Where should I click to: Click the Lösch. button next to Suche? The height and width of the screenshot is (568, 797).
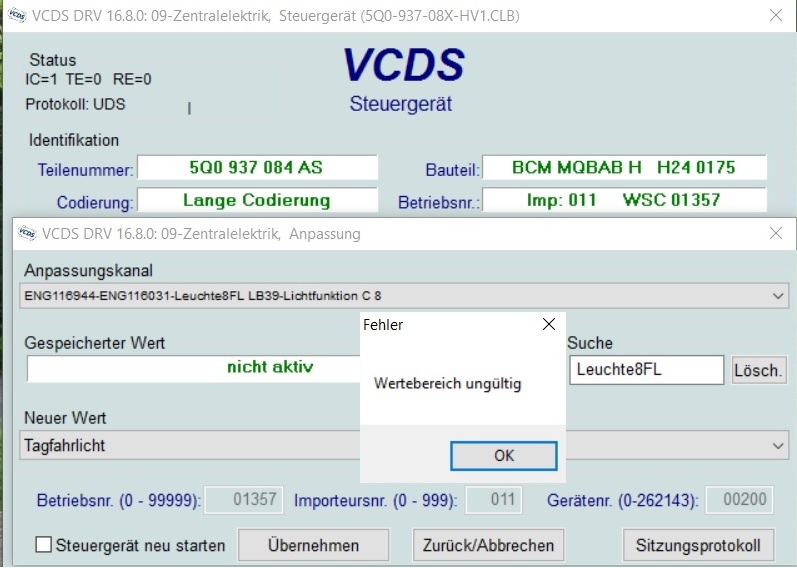[758, 370]
